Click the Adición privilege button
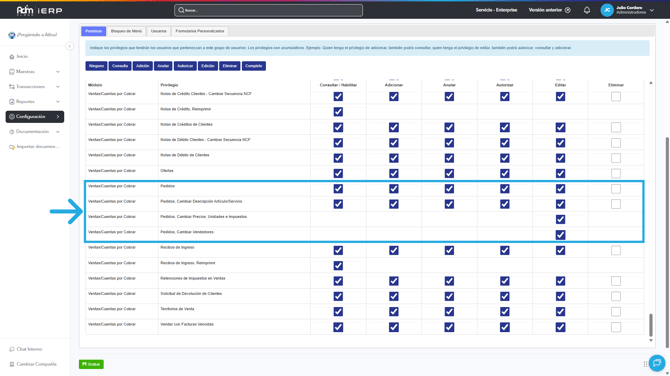This screenshot has width=670, height=376. point(142,66)
